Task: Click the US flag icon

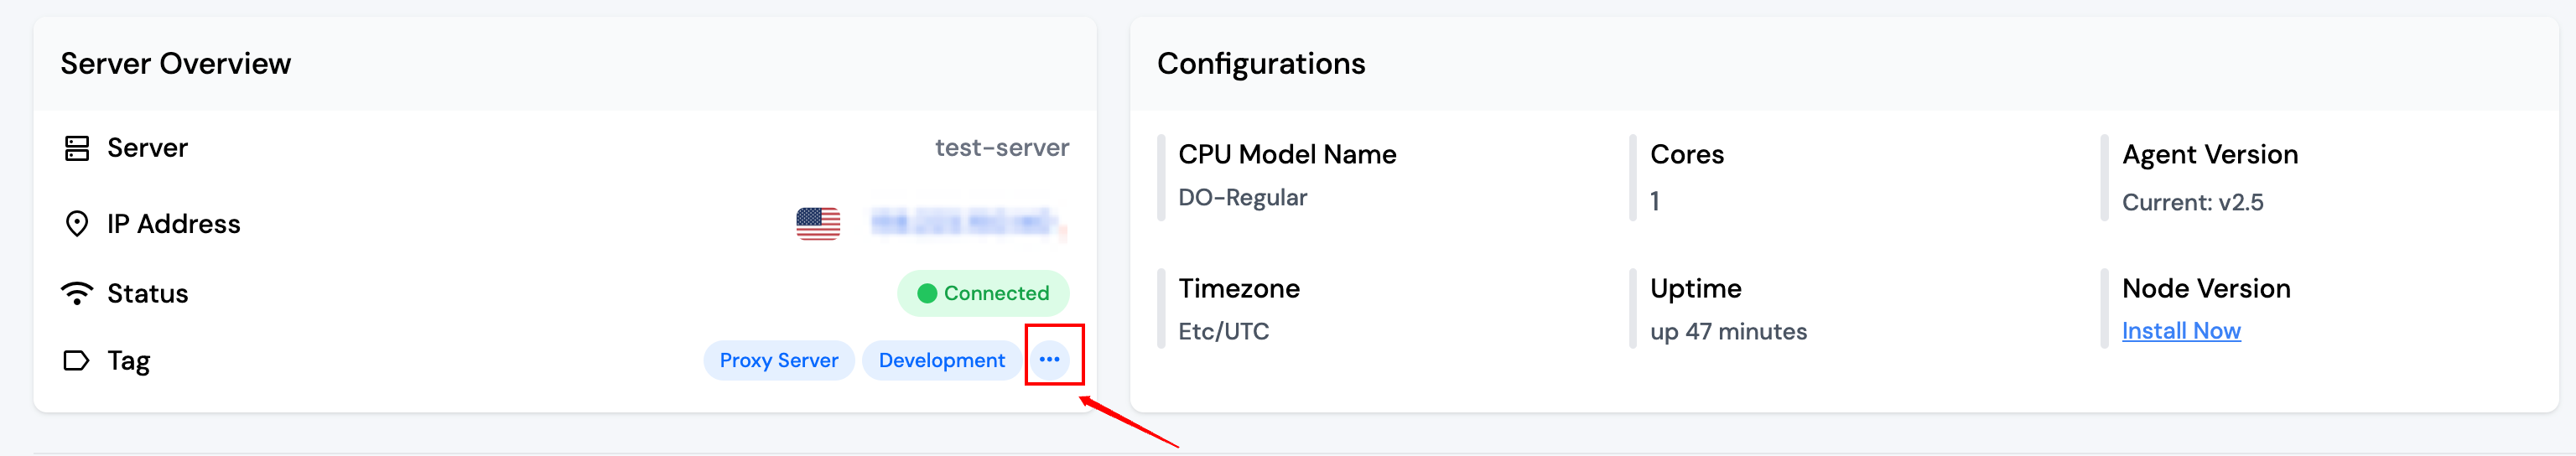Action: click(818, 223)
